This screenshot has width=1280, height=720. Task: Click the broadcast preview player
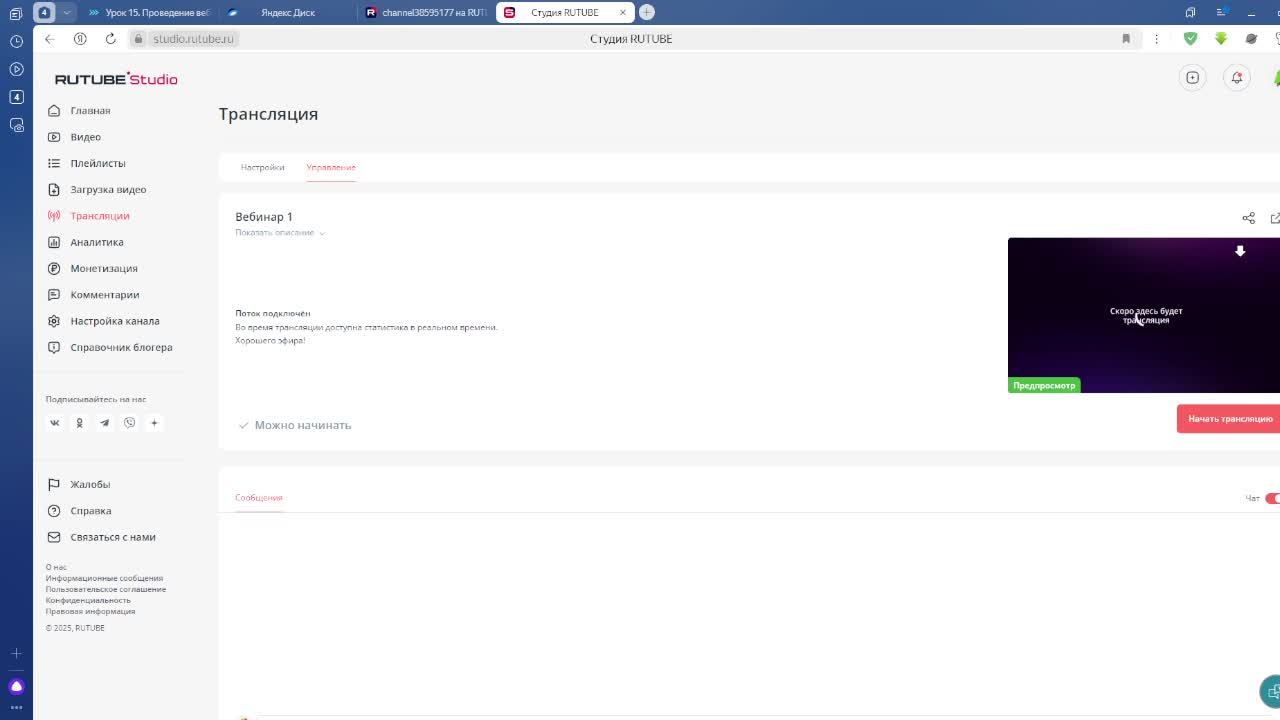1144,315
